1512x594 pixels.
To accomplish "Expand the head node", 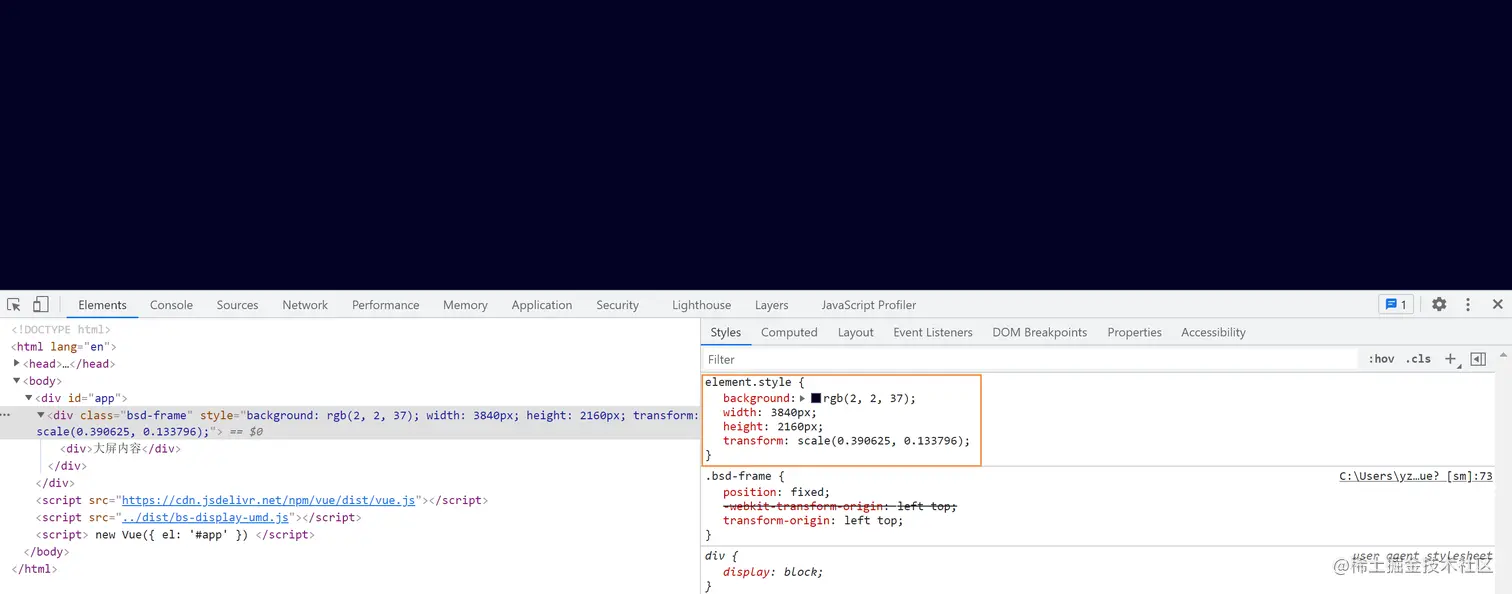I will [16, 363].
